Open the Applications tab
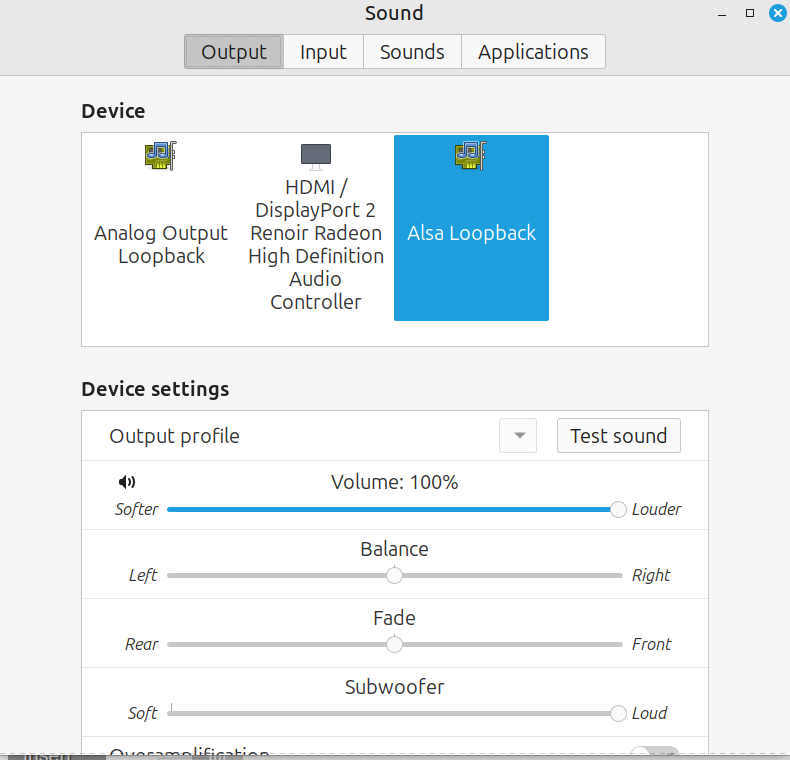 coord(533,52)
